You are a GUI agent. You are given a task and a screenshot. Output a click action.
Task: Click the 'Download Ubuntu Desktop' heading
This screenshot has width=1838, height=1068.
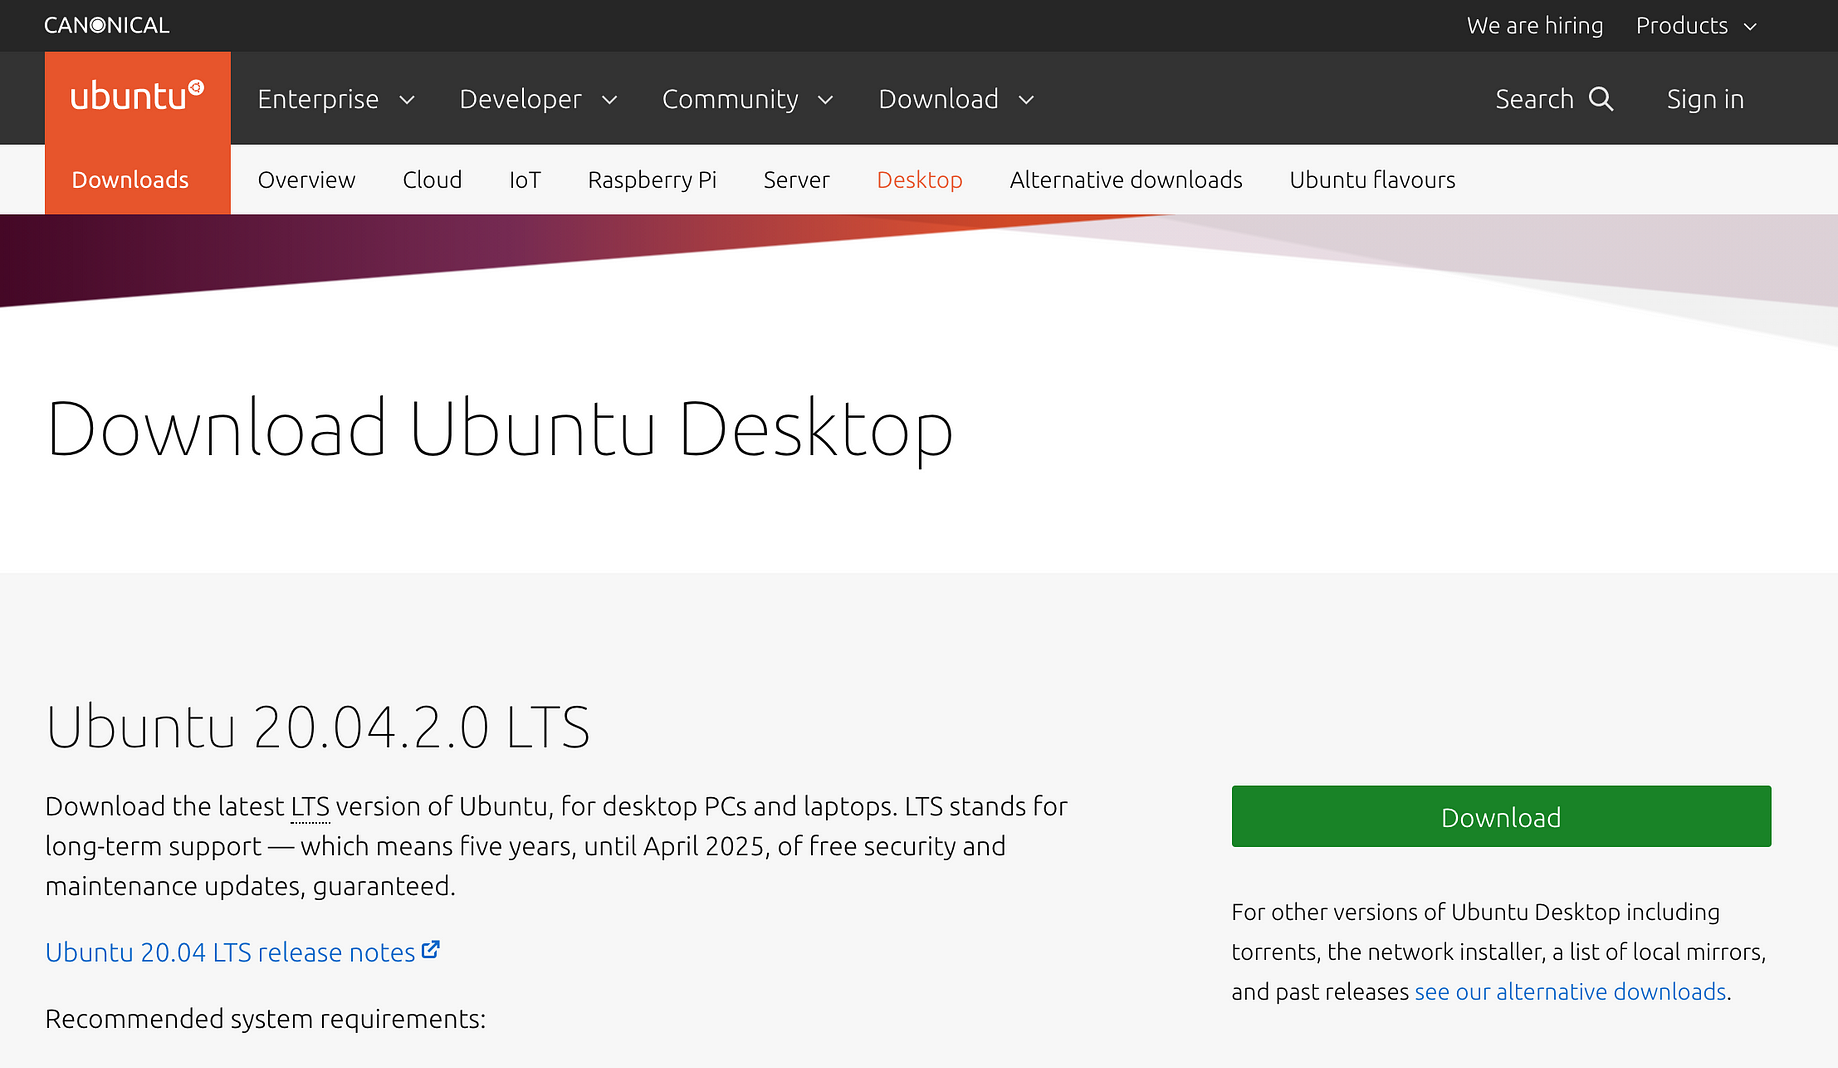pyautogui.click(x=499, y=430)
